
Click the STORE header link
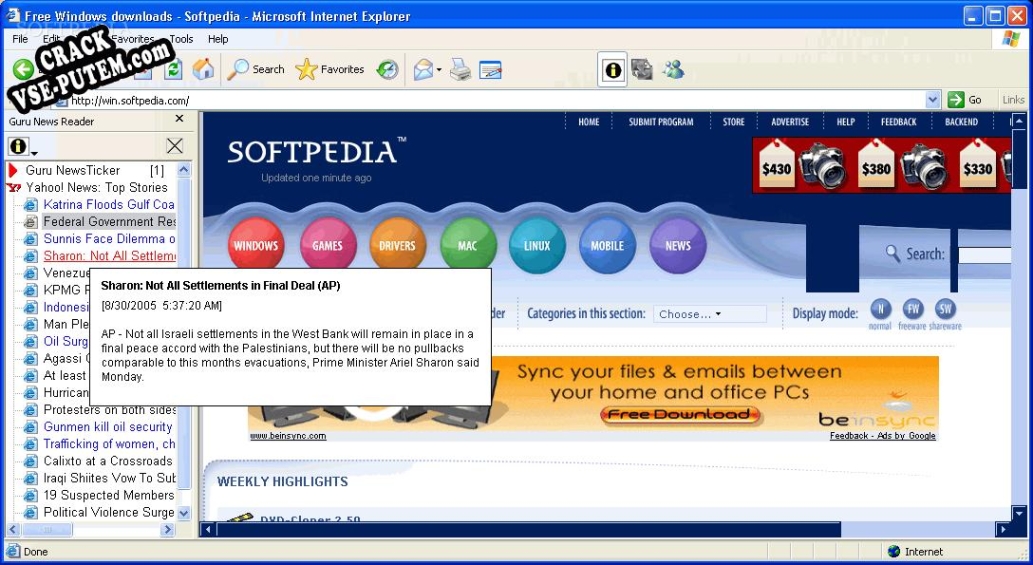(733, 122)
